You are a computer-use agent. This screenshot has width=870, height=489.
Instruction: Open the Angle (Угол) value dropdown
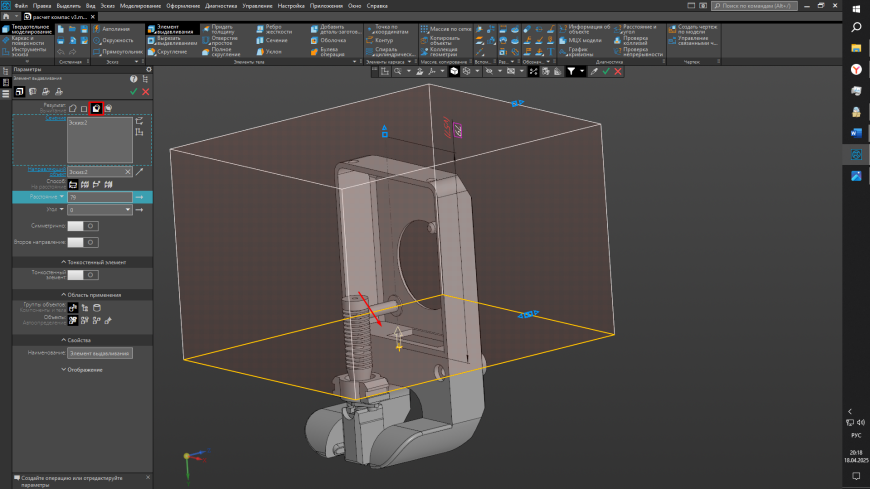(128, 210)
